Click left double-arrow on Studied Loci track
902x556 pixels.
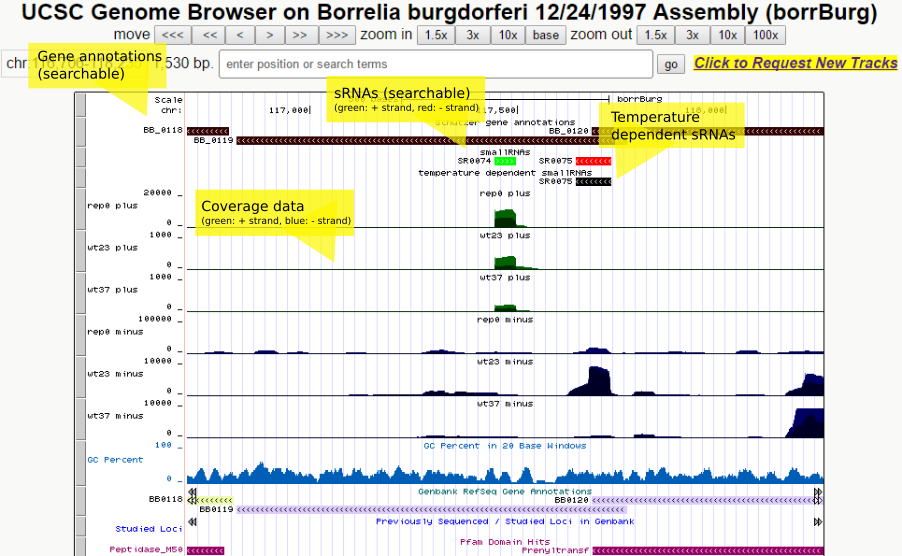tap(192, 522)
